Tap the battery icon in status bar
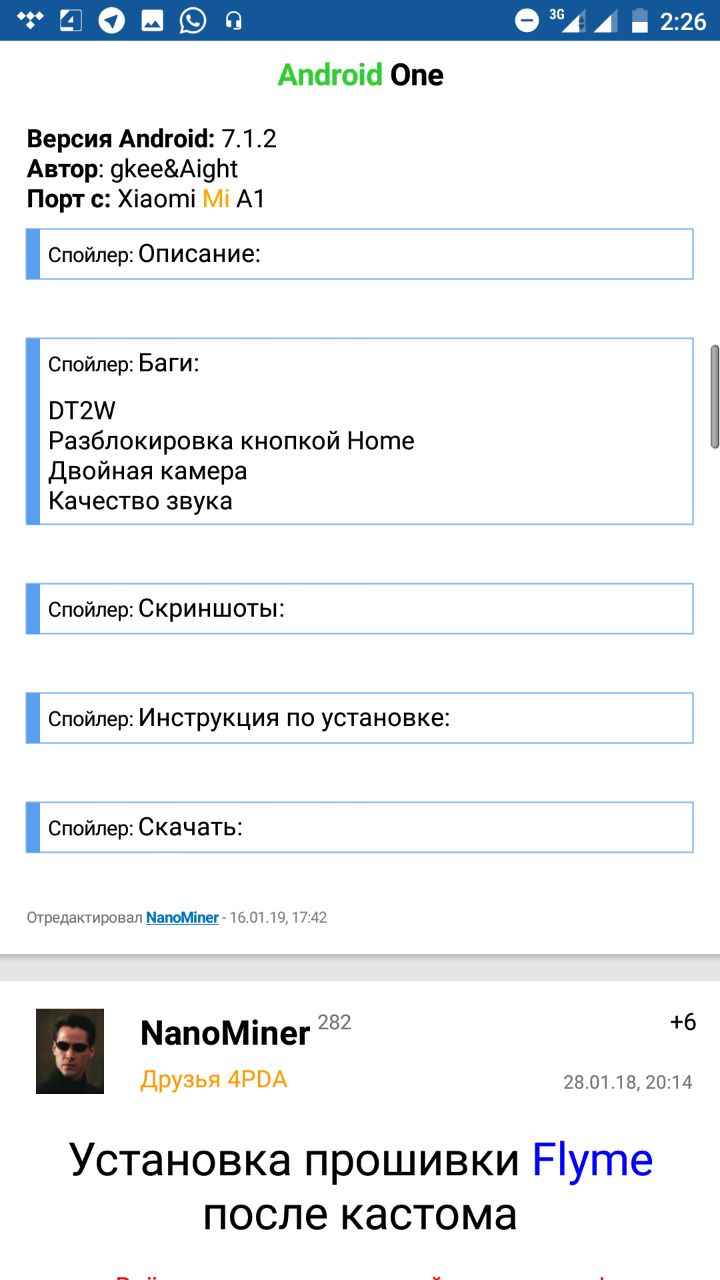The image size is (720, 1280). tap(639, 20)
